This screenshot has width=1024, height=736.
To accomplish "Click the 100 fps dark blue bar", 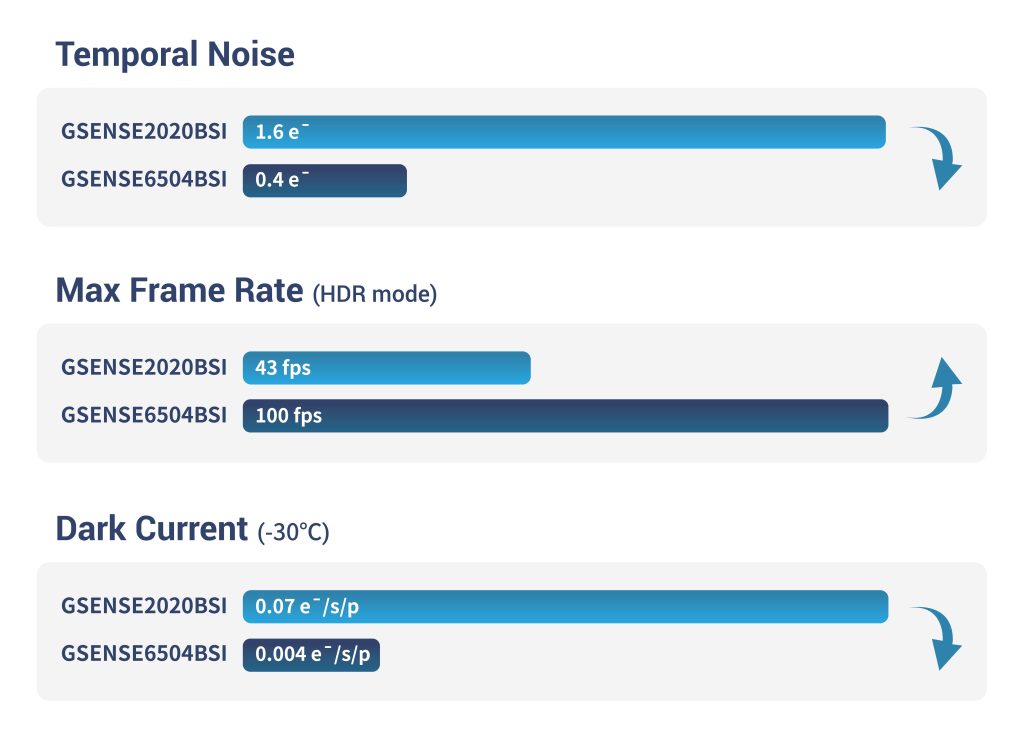I will click(565, 415).
